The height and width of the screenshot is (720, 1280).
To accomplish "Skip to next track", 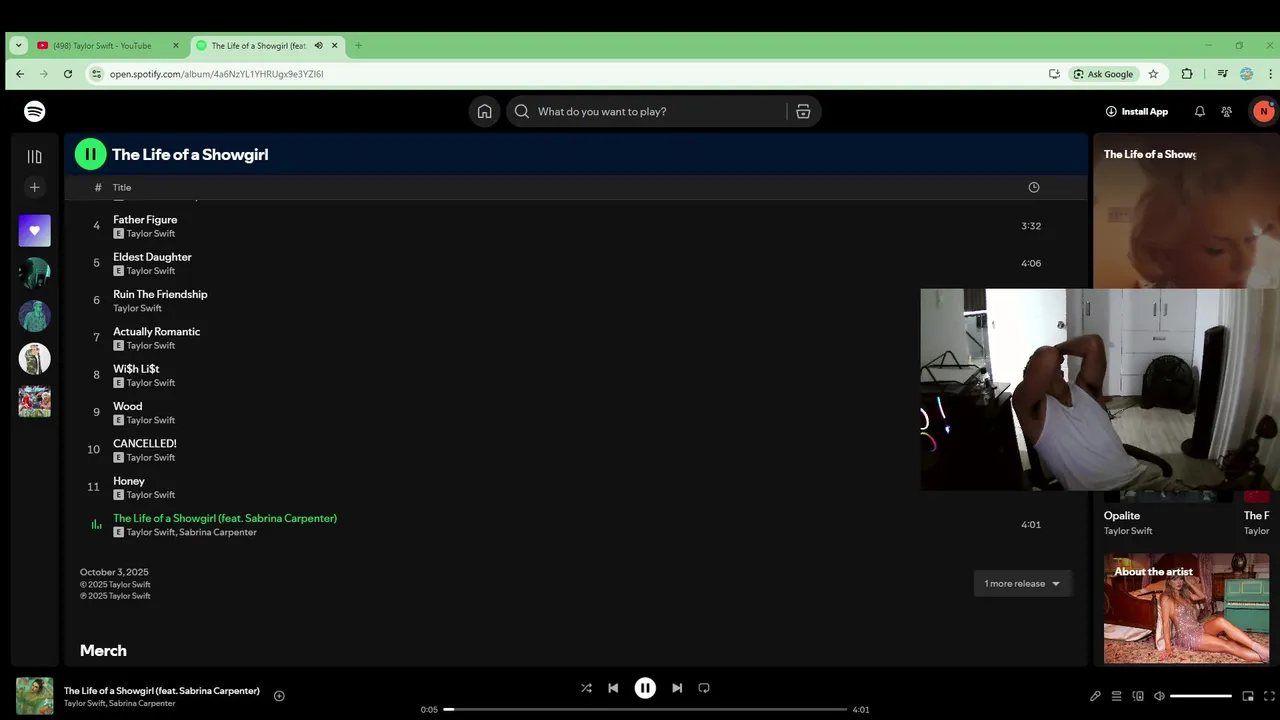I will point(677,688).
